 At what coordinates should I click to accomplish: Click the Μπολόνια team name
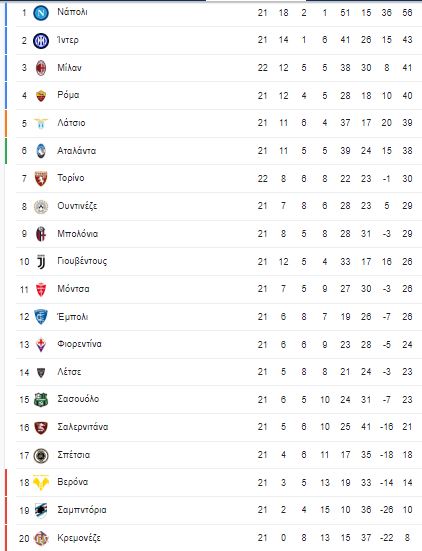(x=78, y=234)
